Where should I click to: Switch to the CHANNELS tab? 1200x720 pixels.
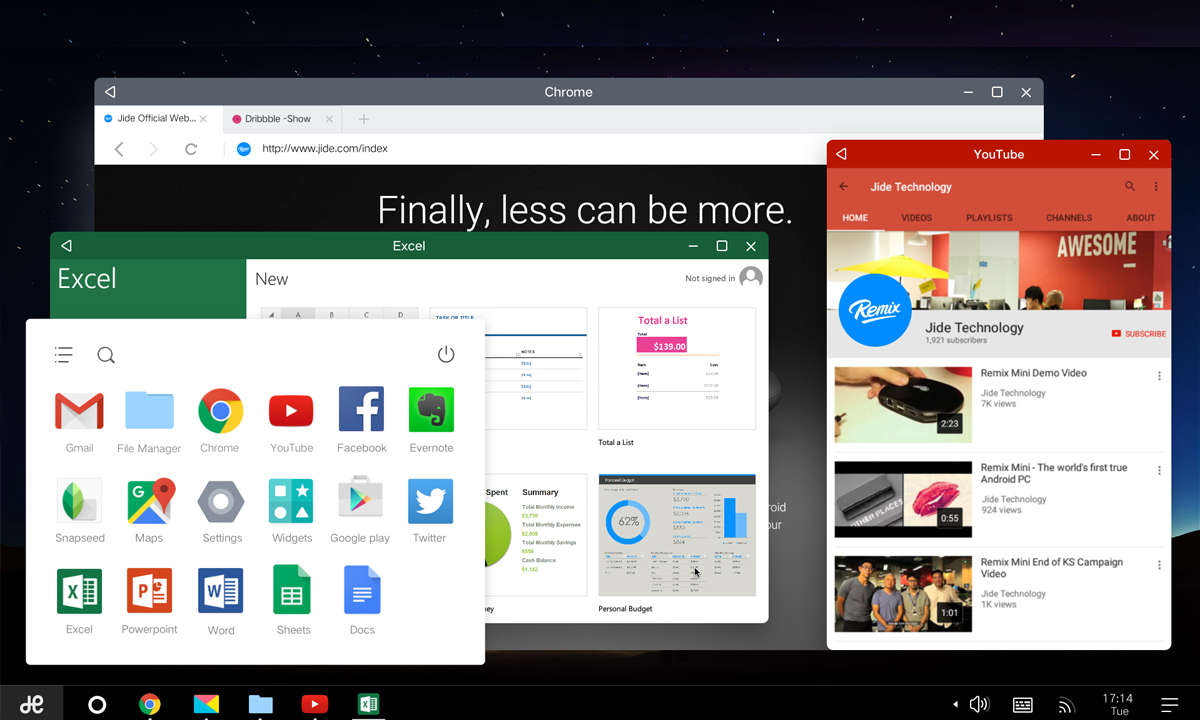click(1069, 218)
